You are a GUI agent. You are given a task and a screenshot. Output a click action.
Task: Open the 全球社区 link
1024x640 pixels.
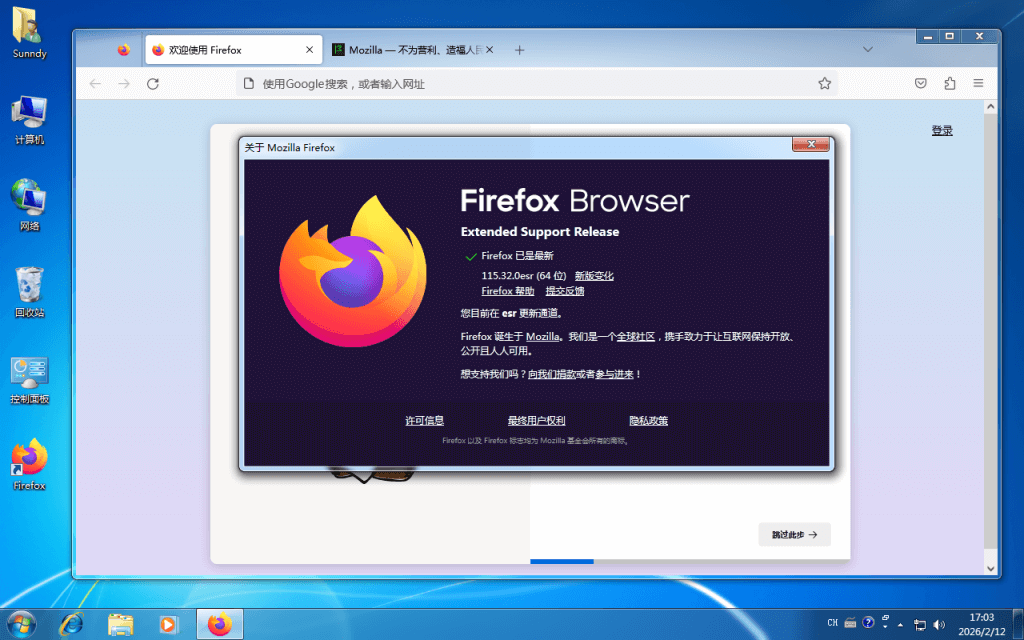coord(636,337)
